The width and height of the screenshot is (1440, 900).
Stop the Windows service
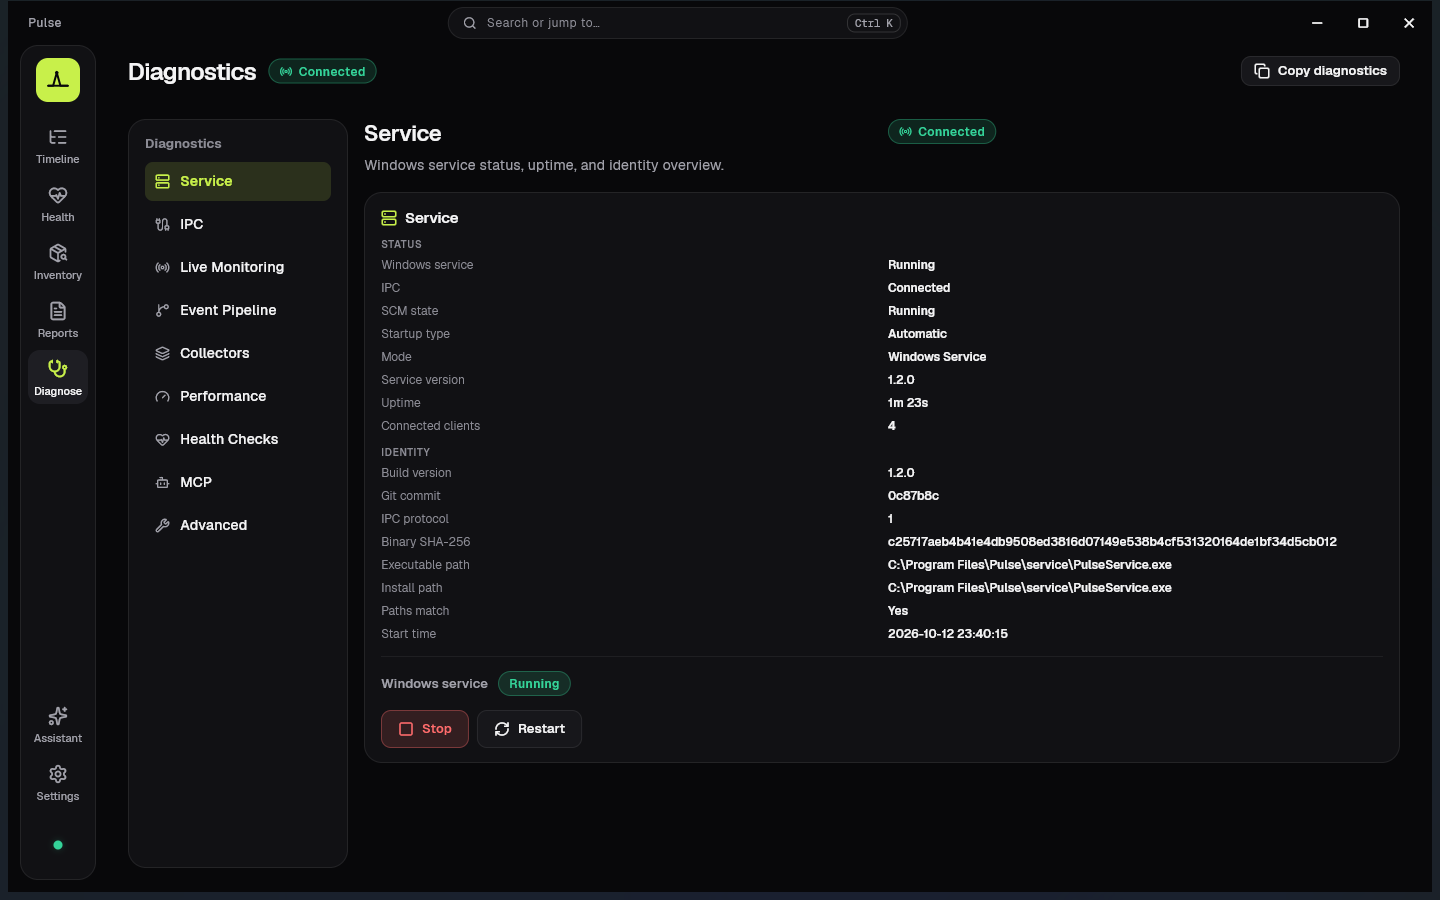tap(425, 729)
